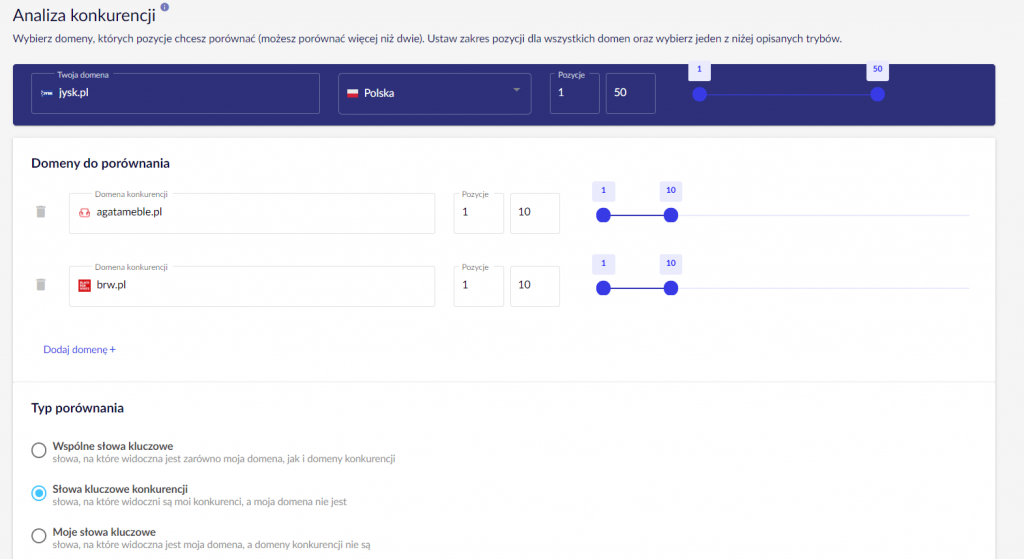This screenshot has width=1024, height=559.
Task: Click the brw.pl competitor domain field
Action: coord(260,286)
